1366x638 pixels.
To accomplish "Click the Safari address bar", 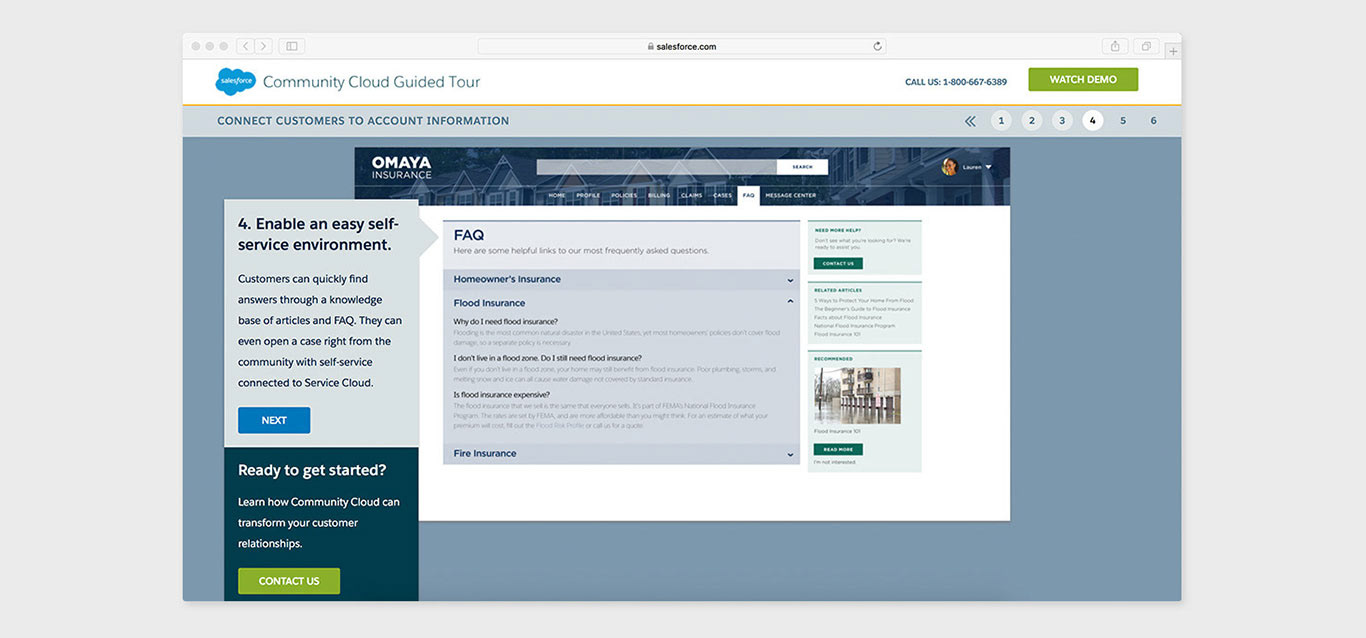I will tap(681, 46).
